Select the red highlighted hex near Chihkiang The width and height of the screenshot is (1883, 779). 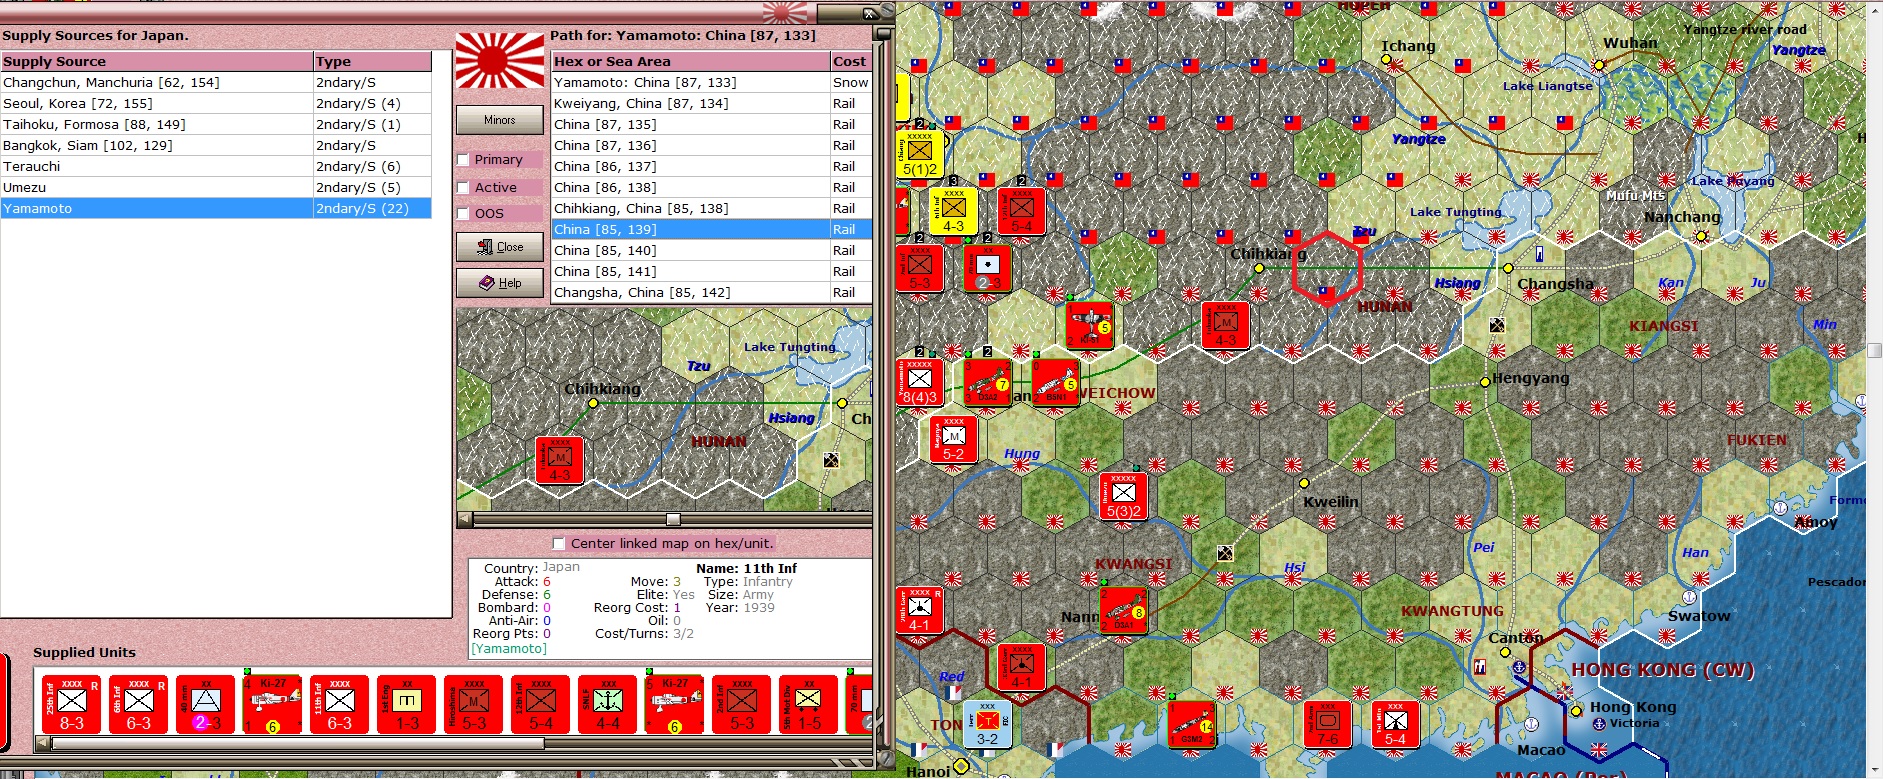pyautogui.click(x=1326, y=269)
